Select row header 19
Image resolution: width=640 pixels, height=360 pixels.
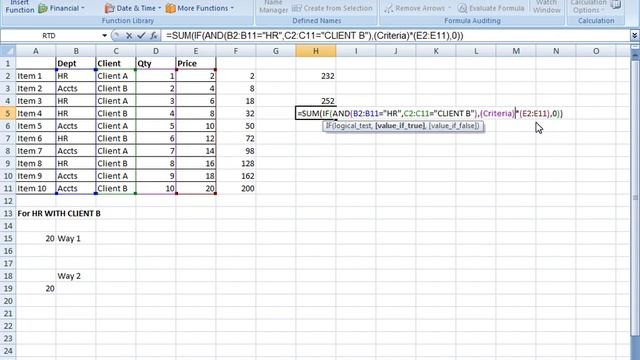pyautogui.click(x=8, y=289)
